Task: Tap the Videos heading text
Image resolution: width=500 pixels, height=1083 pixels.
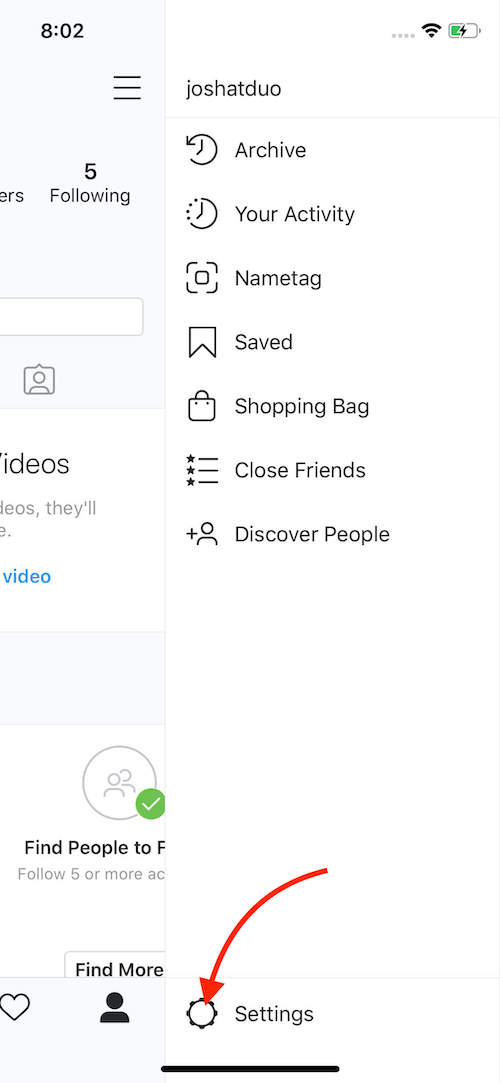Action: 33,464
